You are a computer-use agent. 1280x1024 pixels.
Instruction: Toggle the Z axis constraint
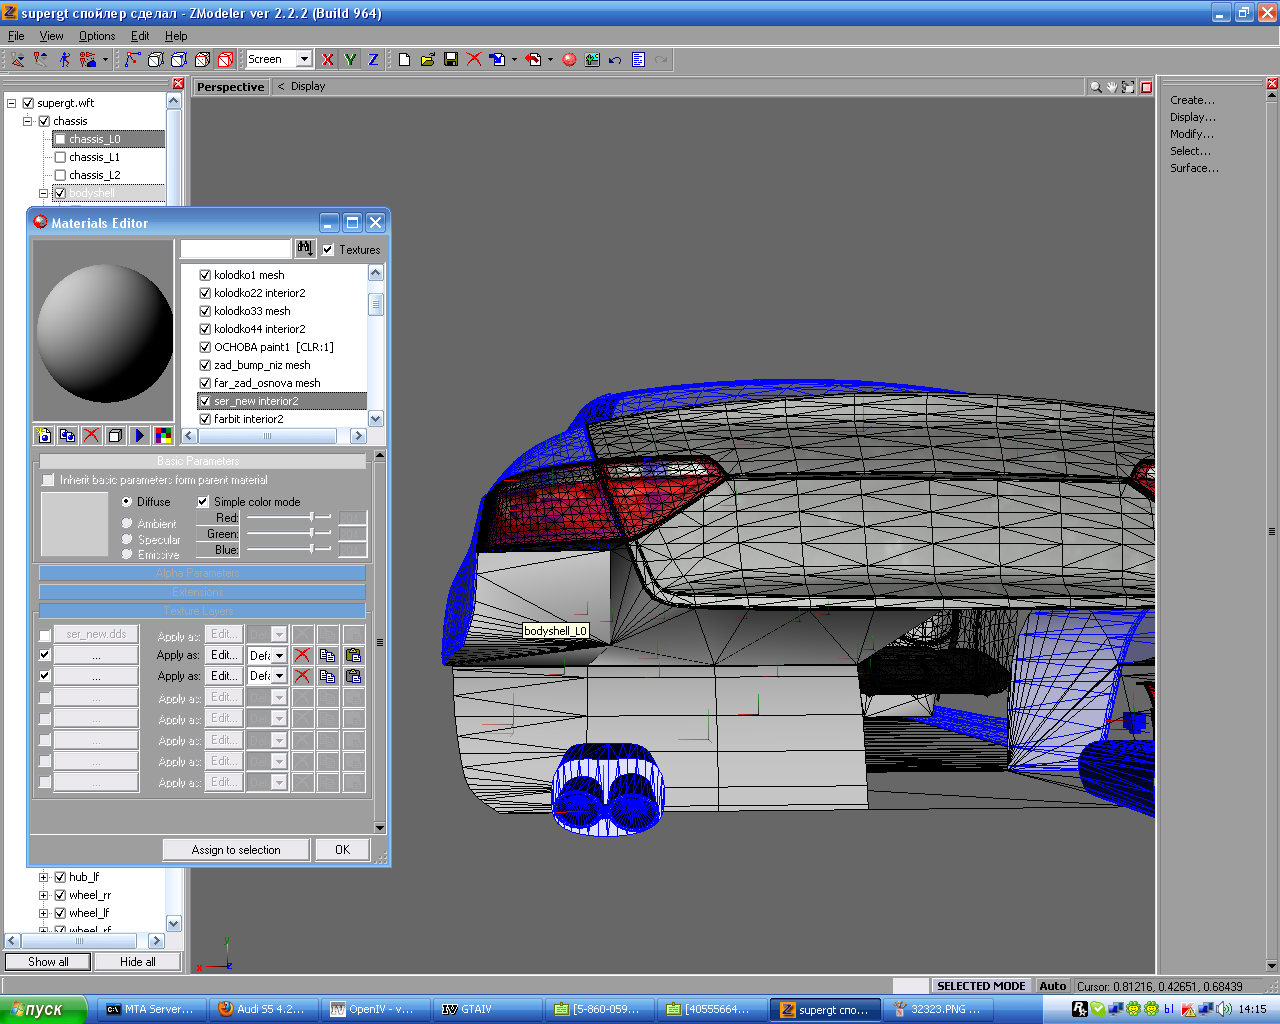coord(373,60)
